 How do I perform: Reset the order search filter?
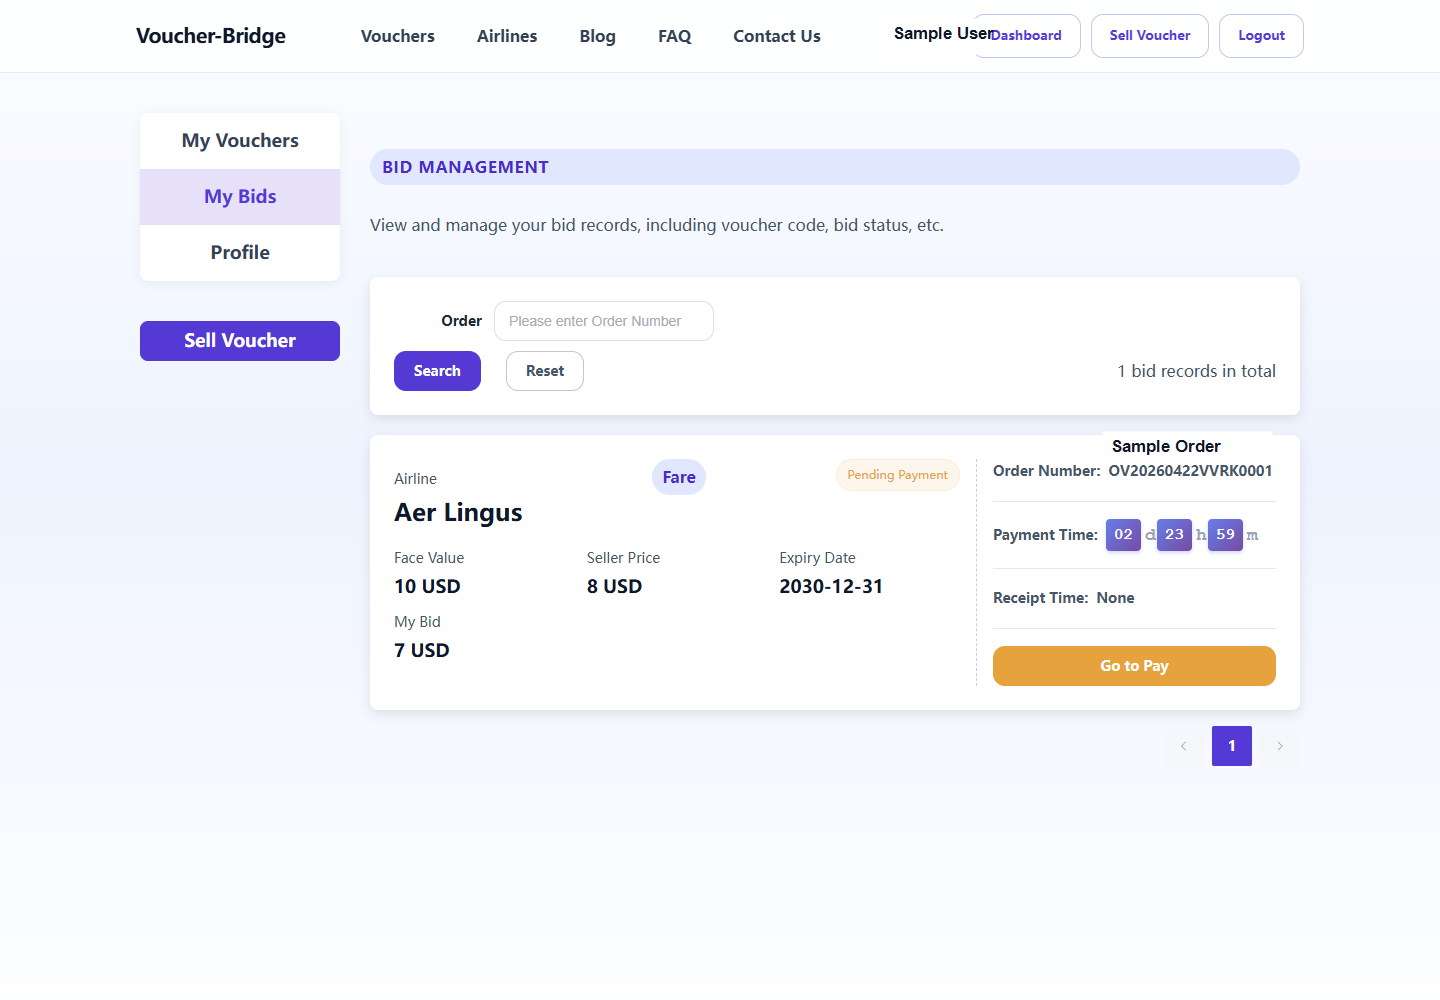coord(545,371)
